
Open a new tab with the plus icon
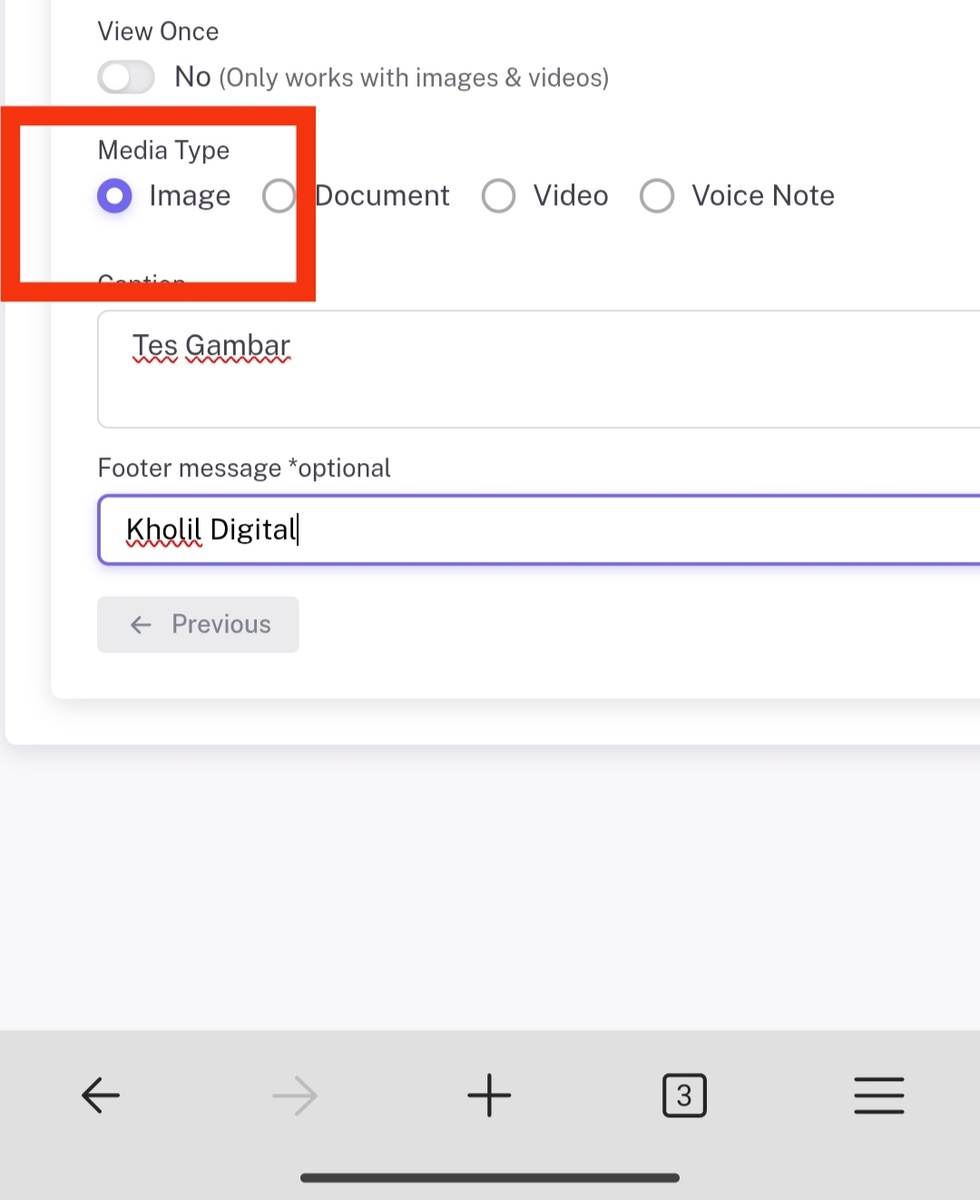(489, 1095)
